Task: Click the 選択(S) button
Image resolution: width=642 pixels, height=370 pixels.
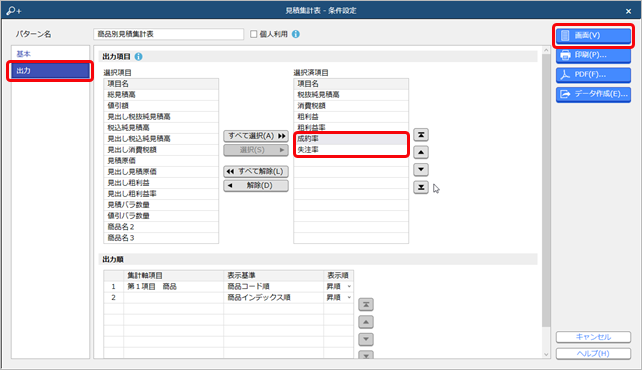Action: [256, 150]
